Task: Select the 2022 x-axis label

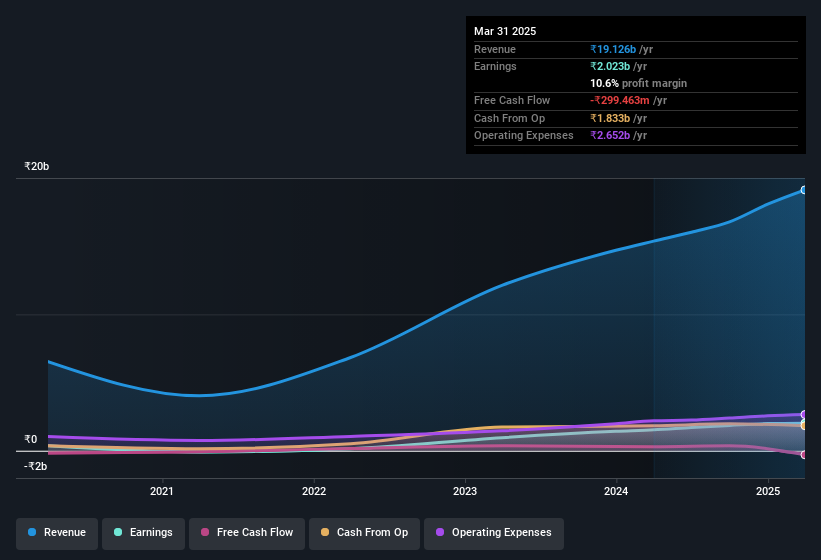Action: [x=314, y=491]
